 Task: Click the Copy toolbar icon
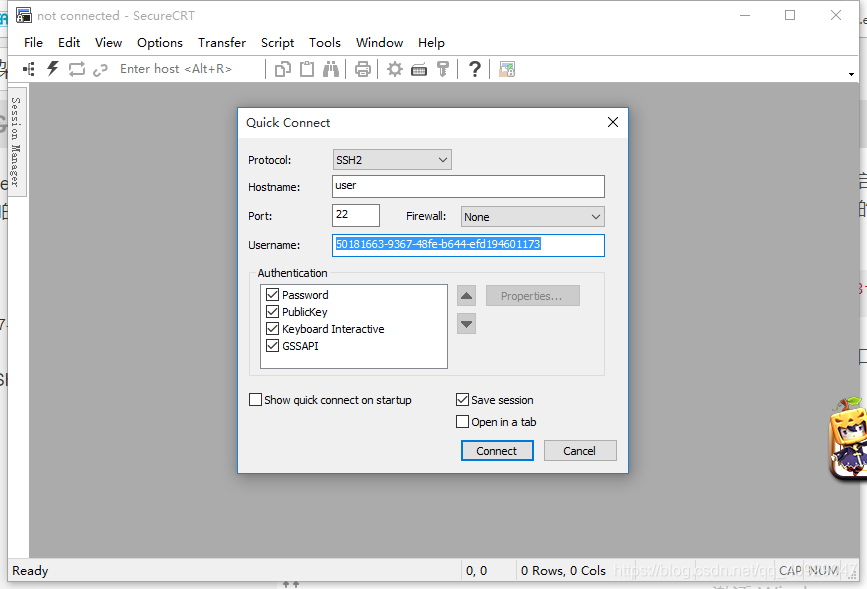(283, 69)
